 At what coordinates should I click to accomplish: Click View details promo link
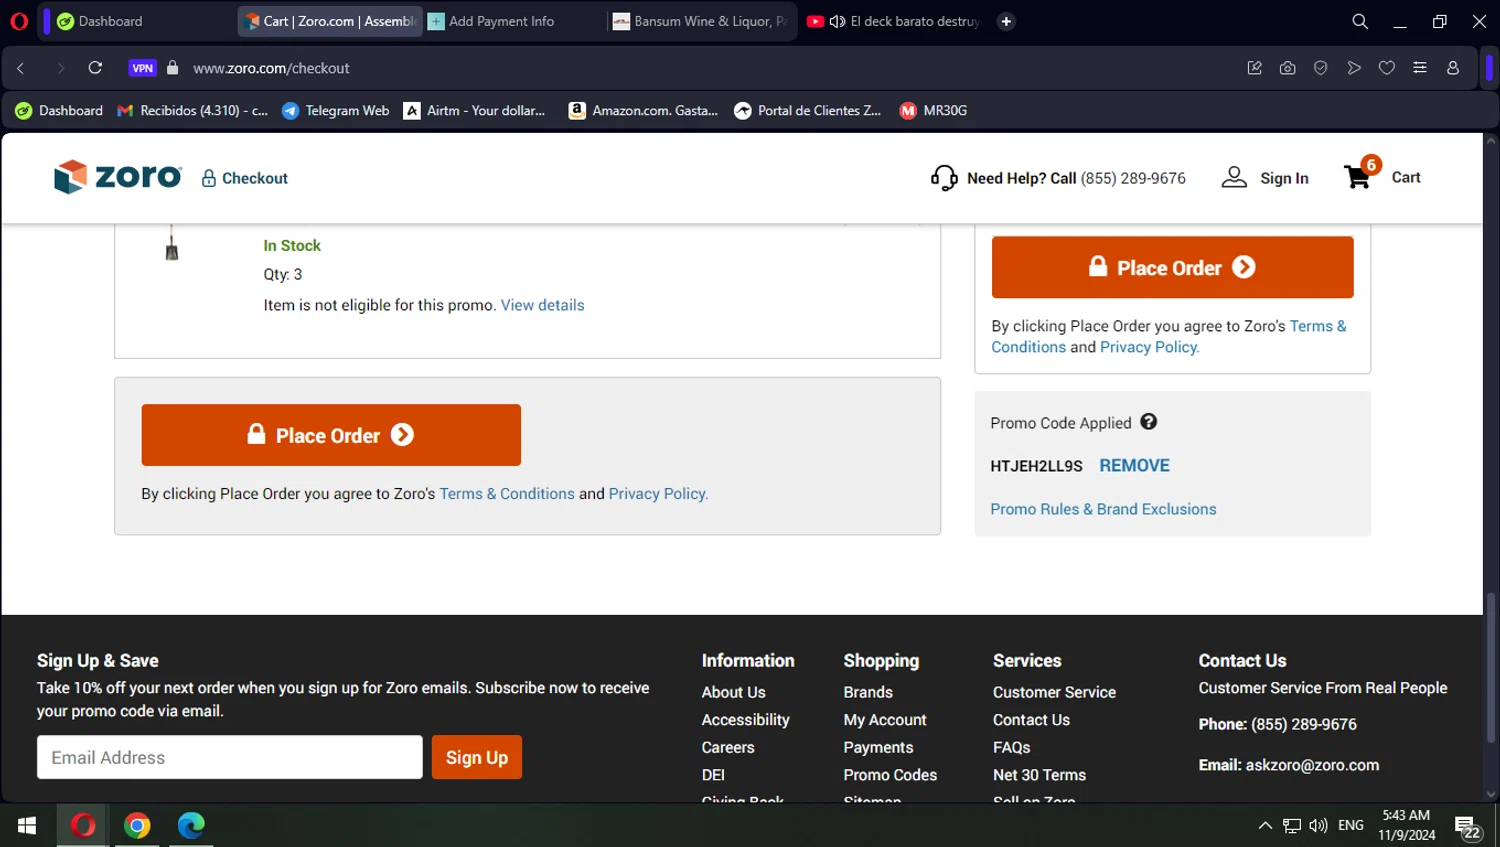coord(542,305)
